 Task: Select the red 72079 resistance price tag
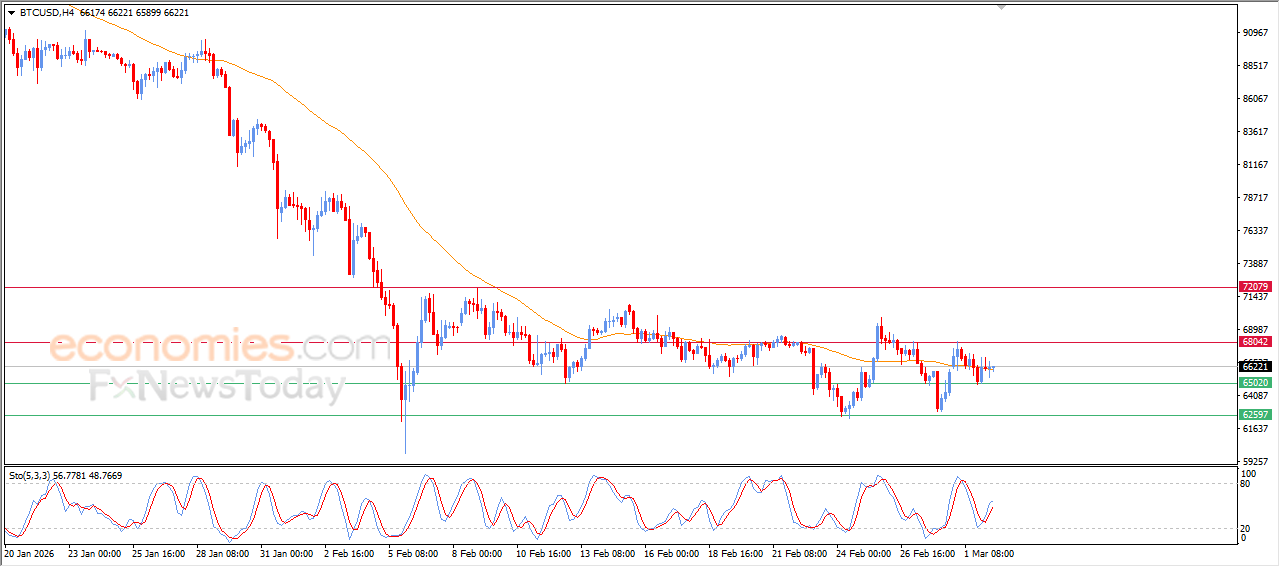tap(1255, 287)
